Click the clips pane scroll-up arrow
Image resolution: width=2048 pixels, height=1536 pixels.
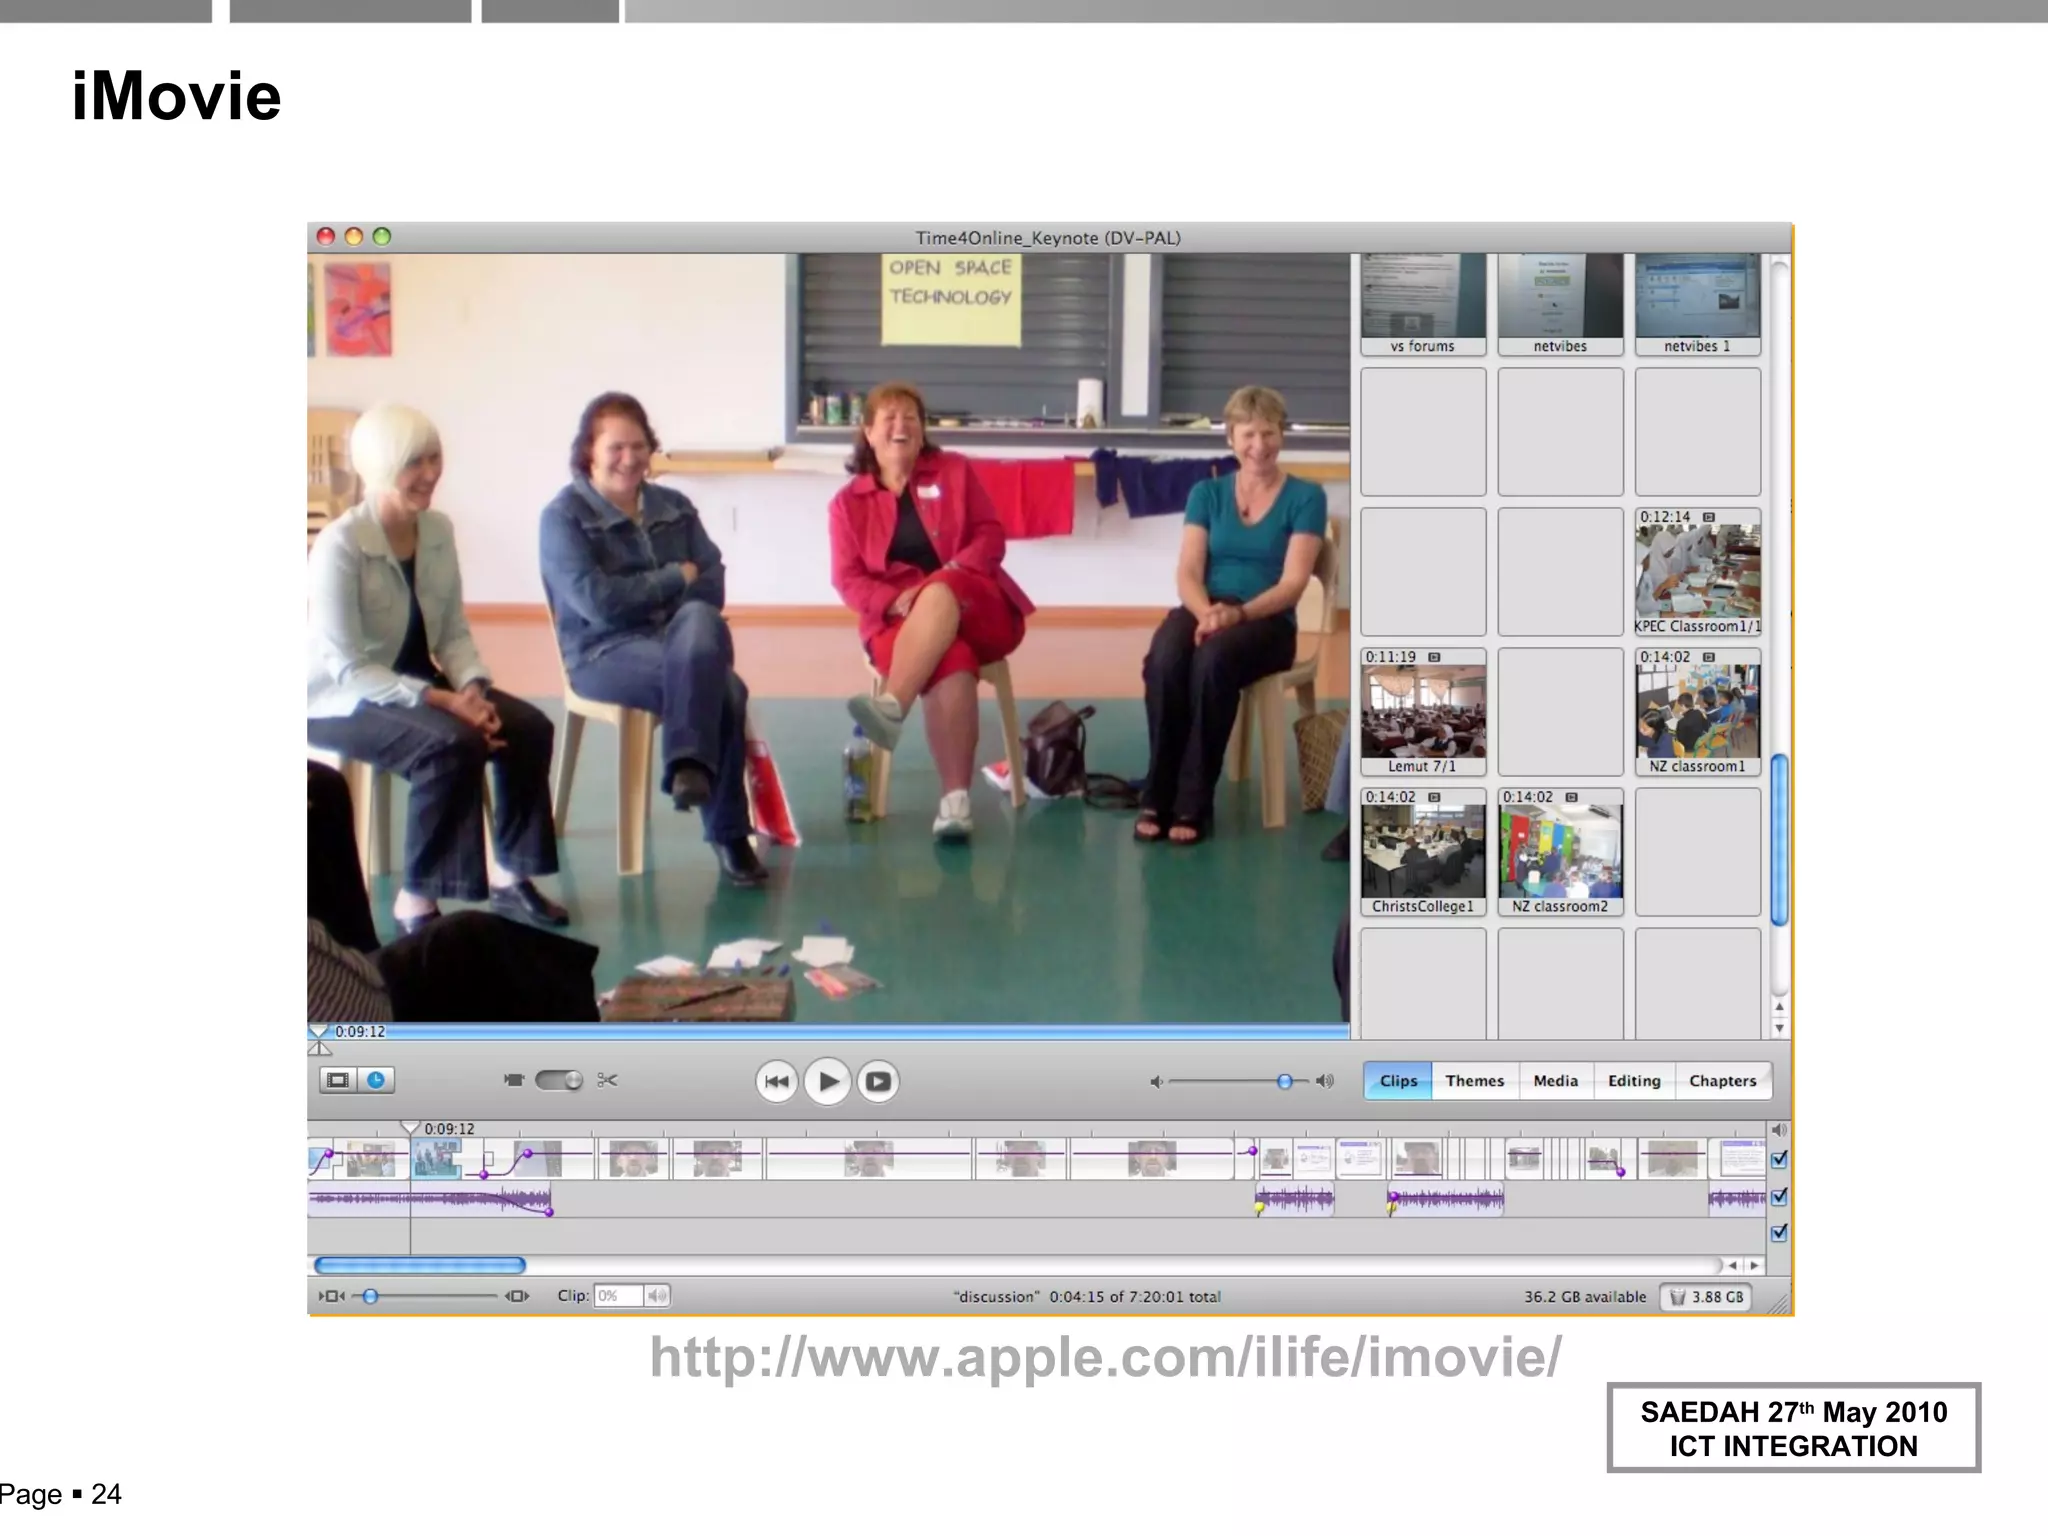point(1779,1006)
